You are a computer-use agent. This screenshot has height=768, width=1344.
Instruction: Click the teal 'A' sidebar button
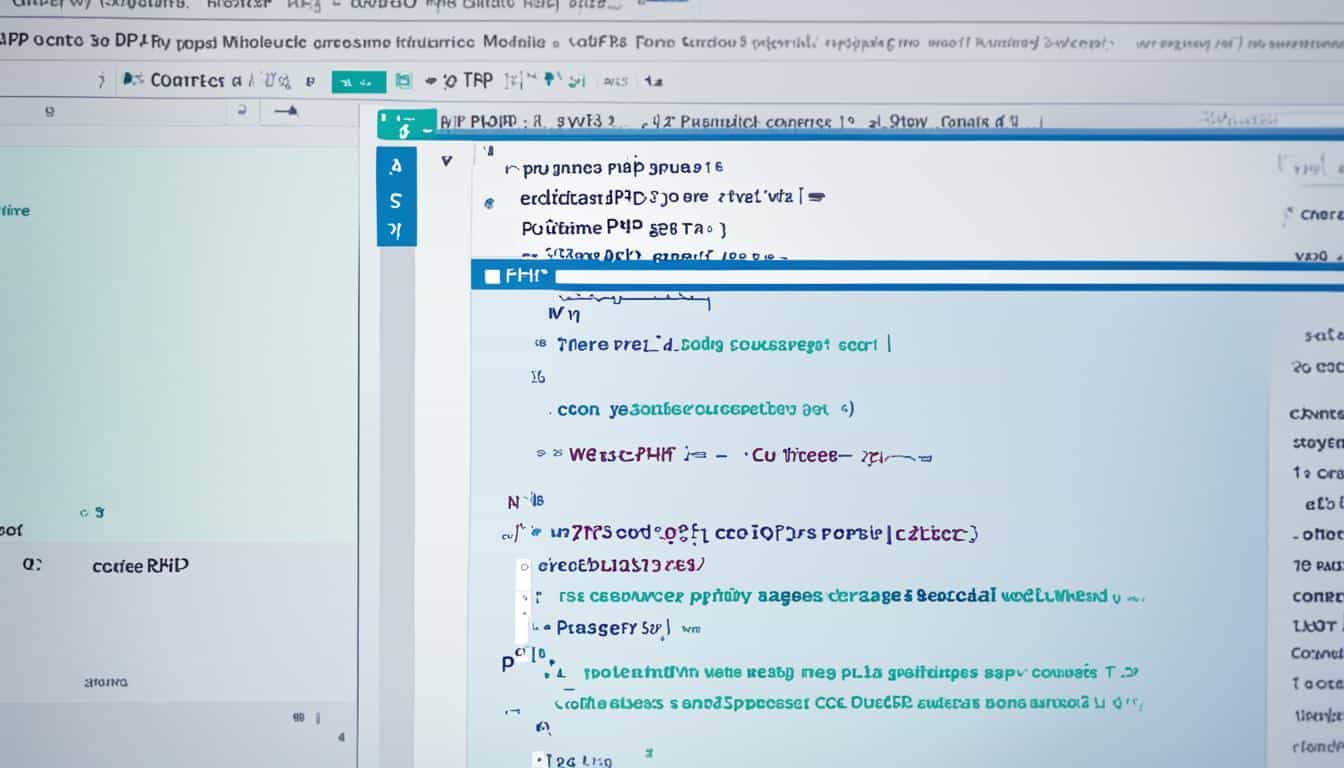click(x=395, y=165)
